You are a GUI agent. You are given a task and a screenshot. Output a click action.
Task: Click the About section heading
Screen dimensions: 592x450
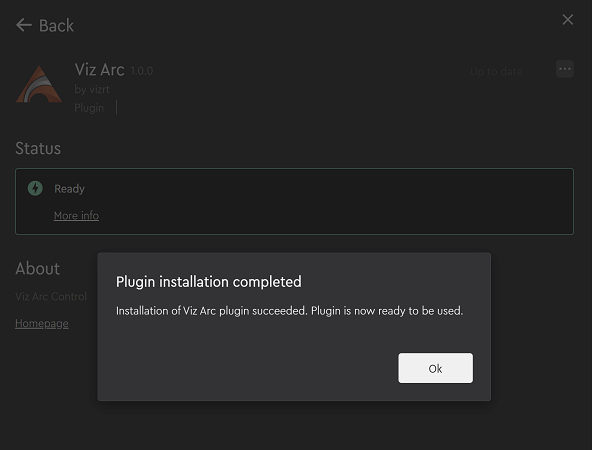[37, 269]
